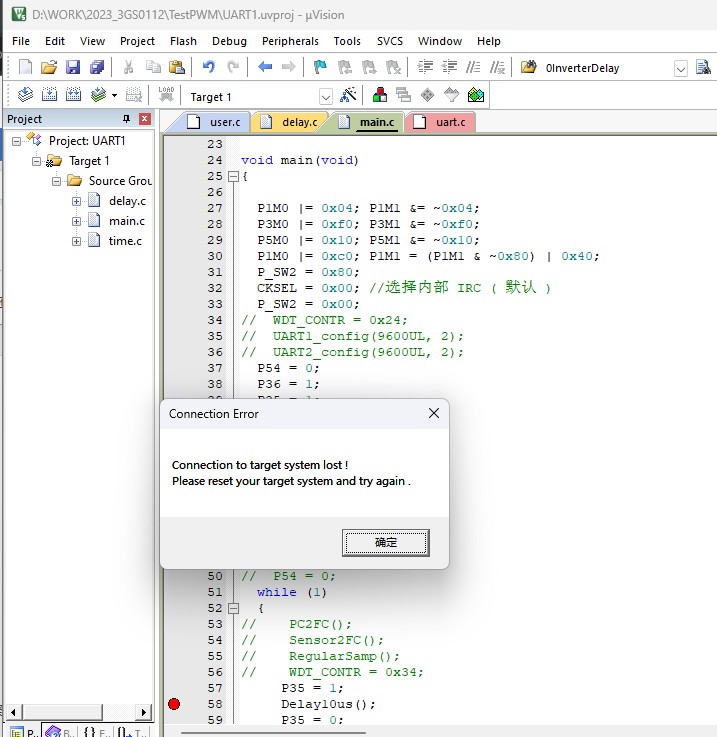Click the New file icon
The image size is (717, 737).
click(25, 67)
